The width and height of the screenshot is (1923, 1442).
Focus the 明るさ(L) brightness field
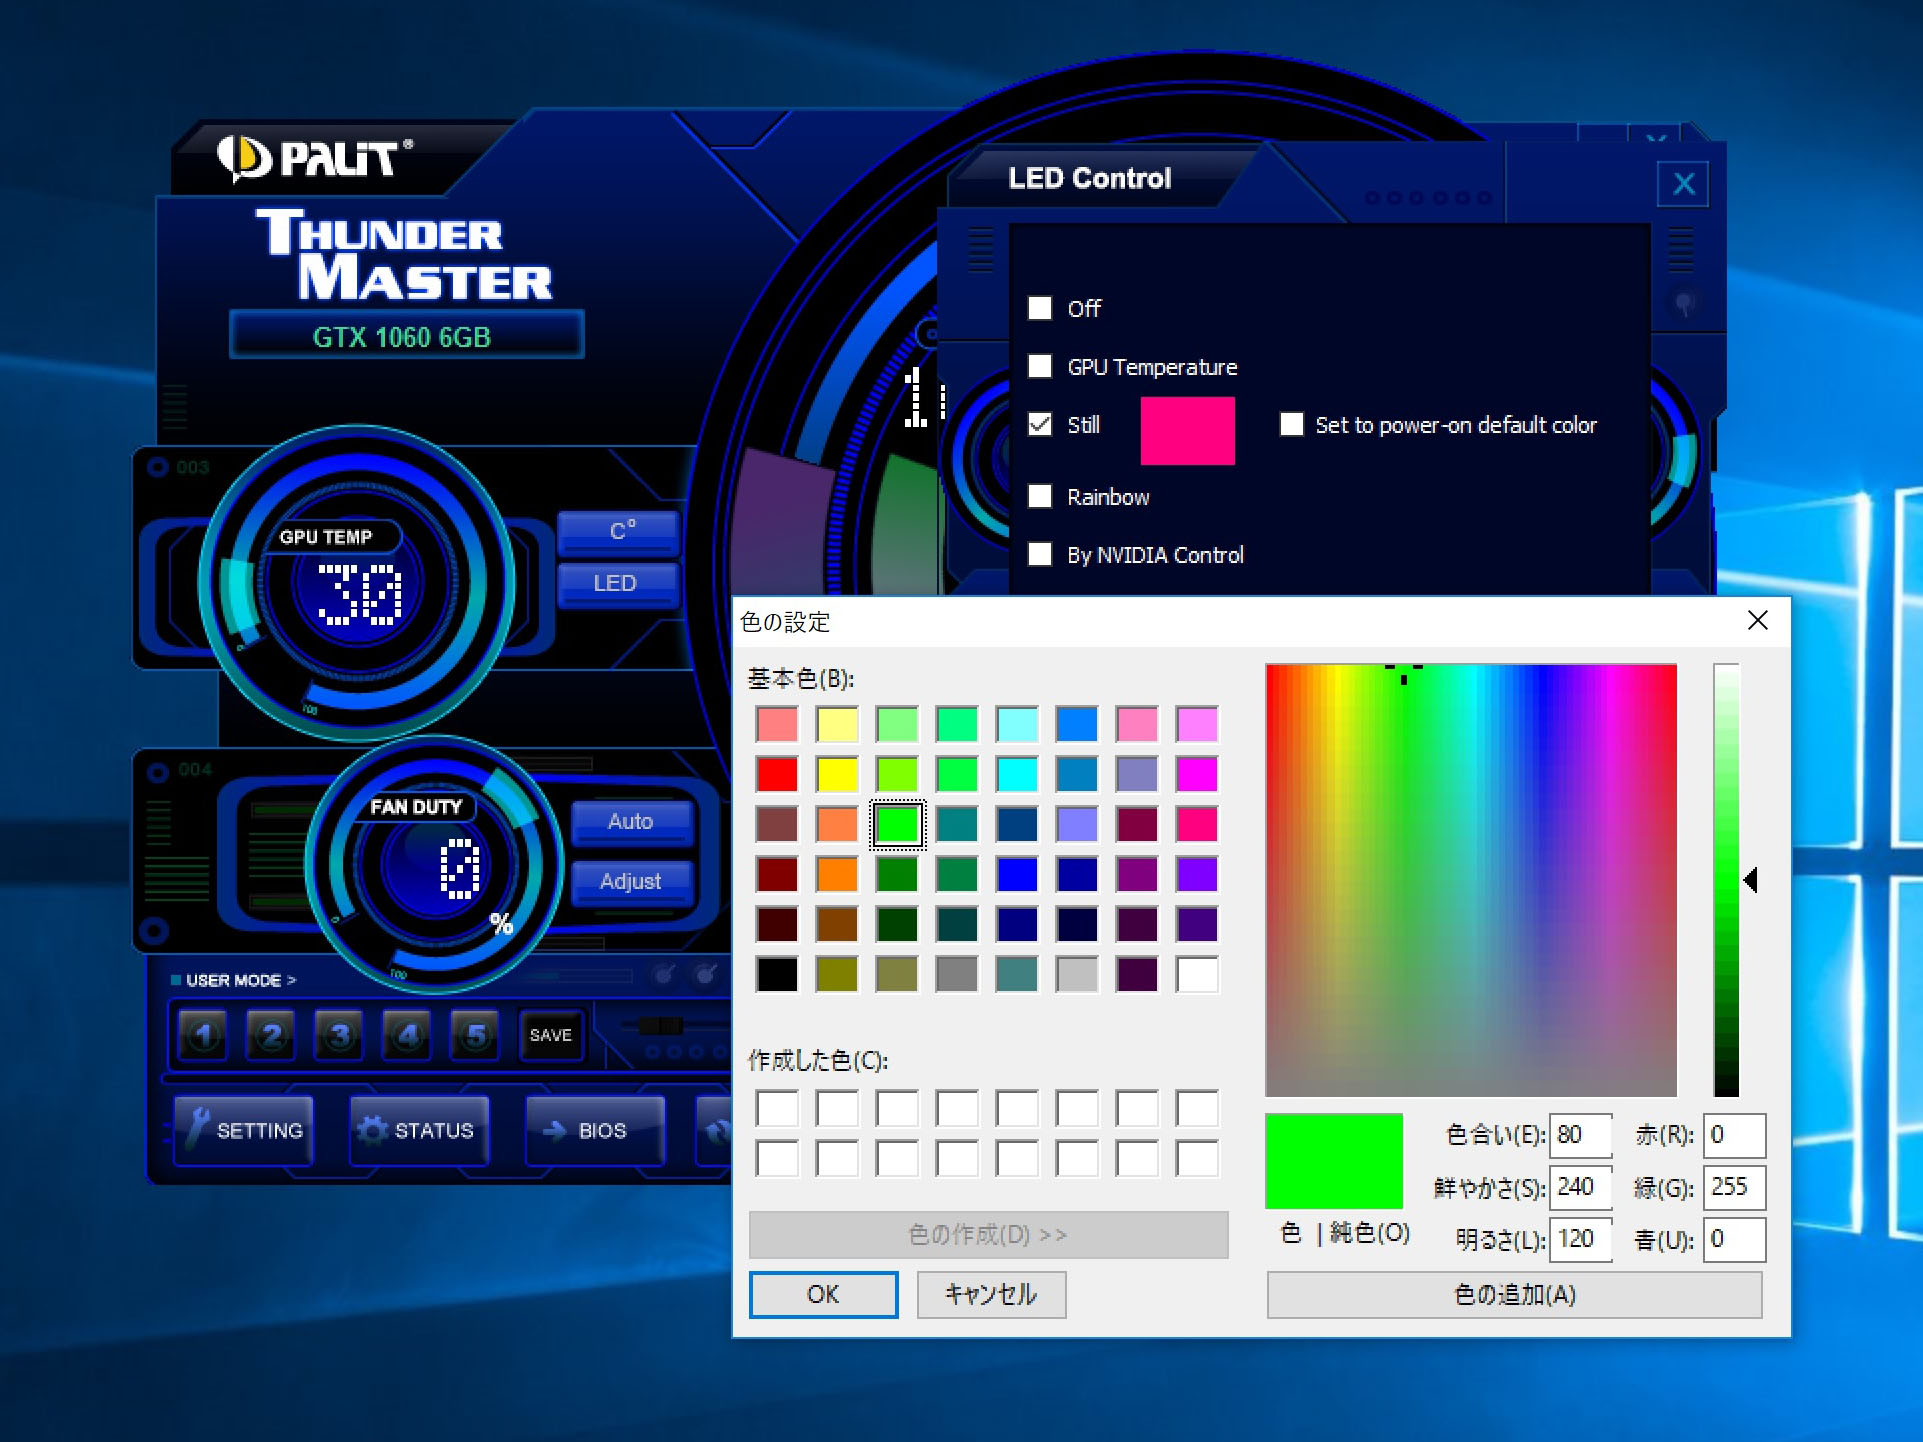click(x=1581, y=1239)
